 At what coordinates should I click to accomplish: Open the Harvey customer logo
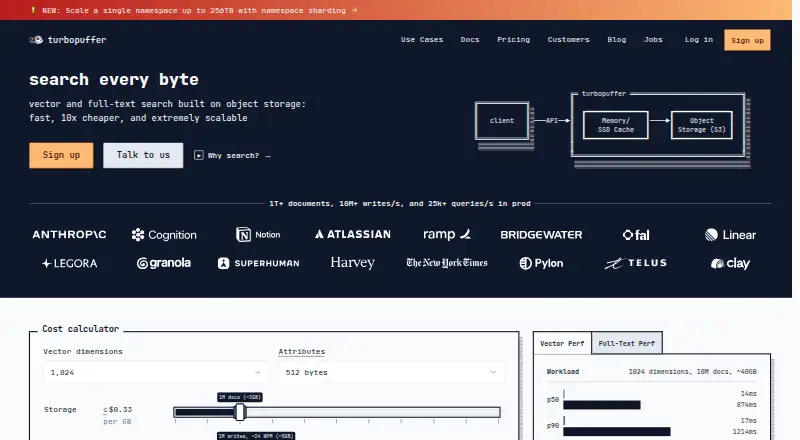(x=353, y=263)
